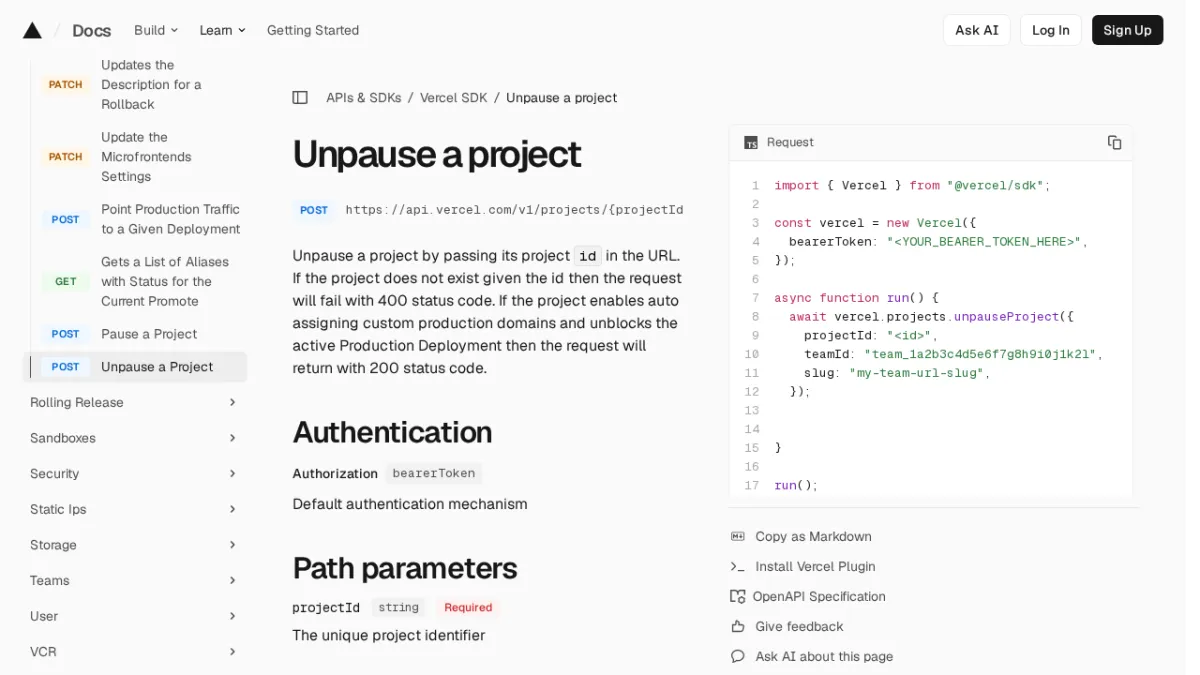The width and height of the screenshot is (1200, 675).
Task: Click Copy as Markdown link
Action: 813,536
